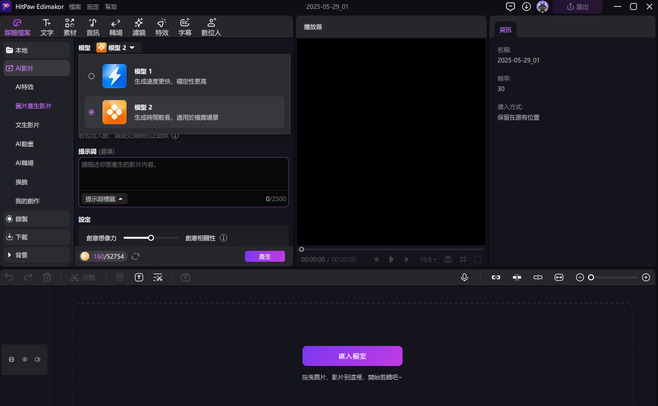Click the undo arrow in timeline toolbar

[x=9, y=278]
